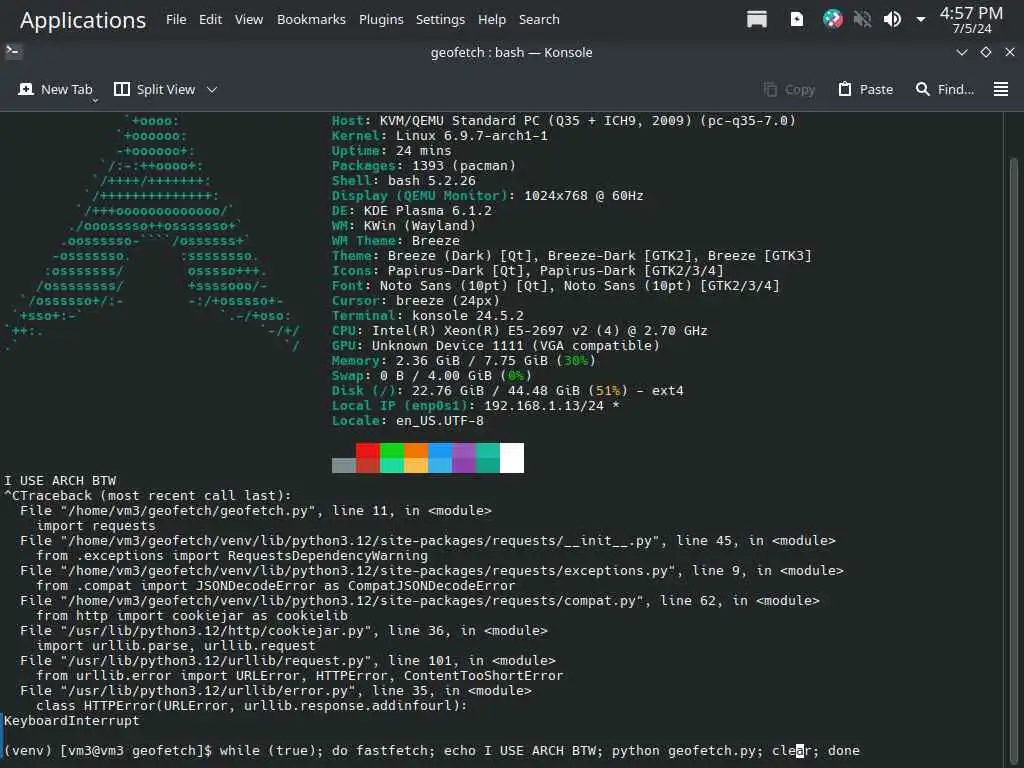
Task: Click the 'Terminal: konsole 24.5.2' line
Action: point(428,316)
